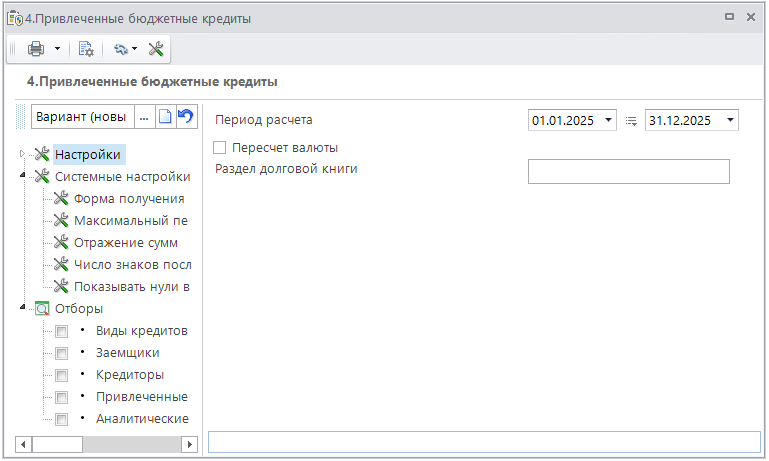This screenshot has width=769, height=461.
Task: Click the tree panel's horizontal scrollbar right arrow
Action: (x=189, y=443)
